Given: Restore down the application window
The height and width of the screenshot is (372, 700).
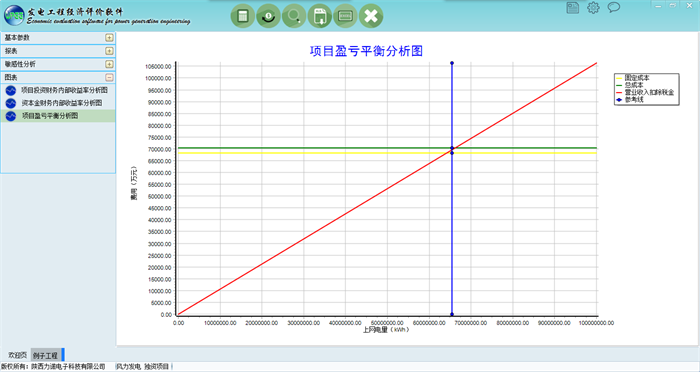Looking at the screenshot, I should click(x=672, y=5).
